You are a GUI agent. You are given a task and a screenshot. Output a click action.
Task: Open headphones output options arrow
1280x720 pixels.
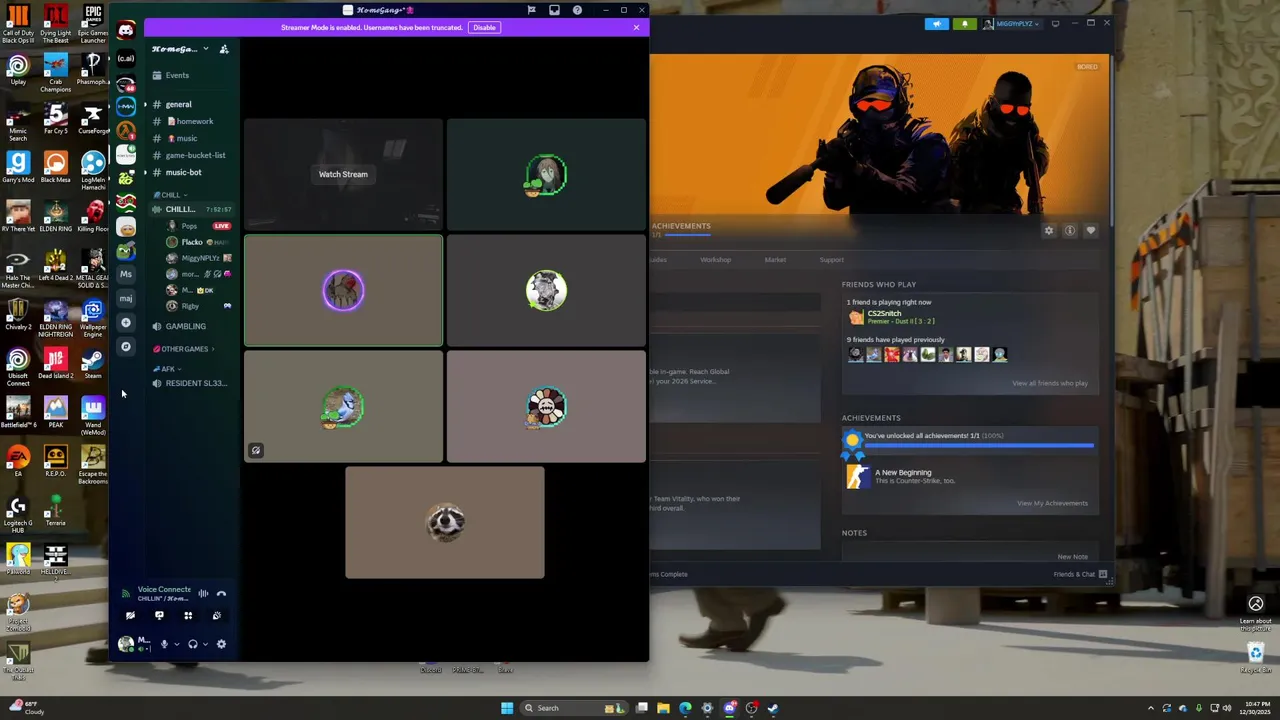(x=206, y=644)
